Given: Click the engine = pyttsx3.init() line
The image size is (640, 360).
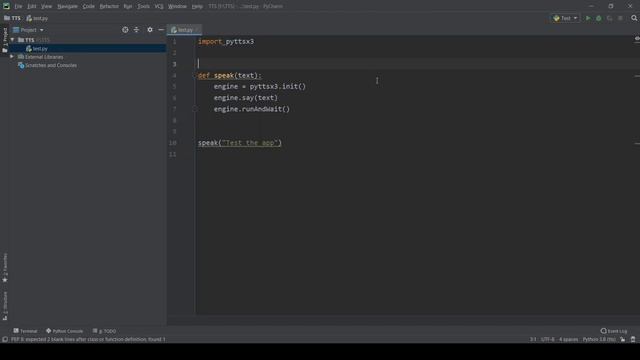Looking at the screenshot, I should 260,87.
